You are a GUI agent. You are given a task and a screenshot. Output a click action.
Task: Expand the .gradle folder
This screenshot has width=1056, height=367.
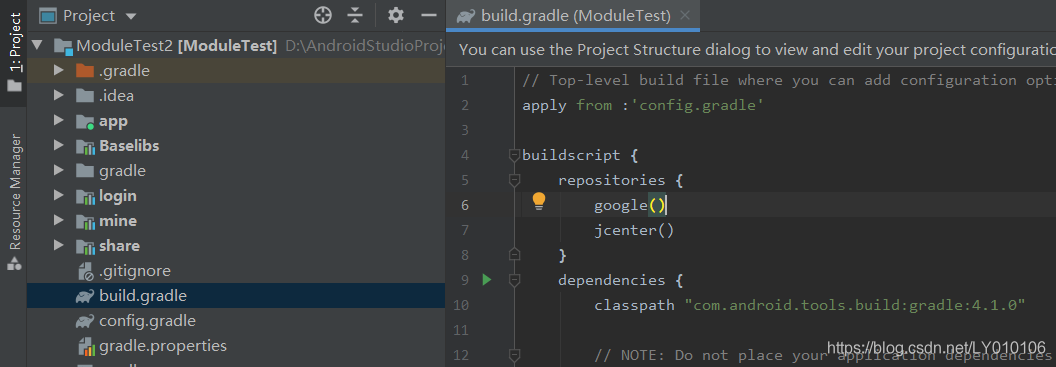59,71
